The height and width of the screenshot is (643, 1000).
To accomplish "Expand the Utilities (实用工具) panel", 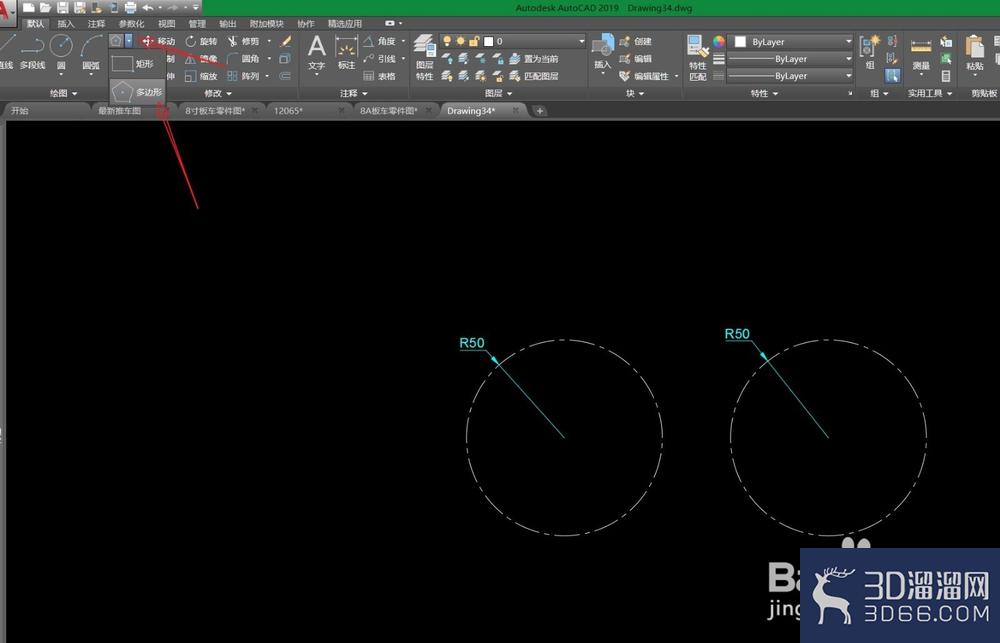I will tap(930, 93).
